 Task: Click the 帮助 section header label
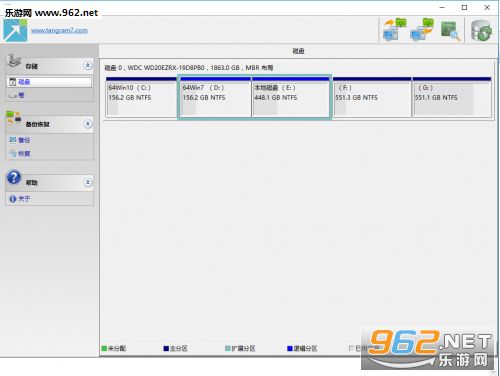(x=32, y=183)
